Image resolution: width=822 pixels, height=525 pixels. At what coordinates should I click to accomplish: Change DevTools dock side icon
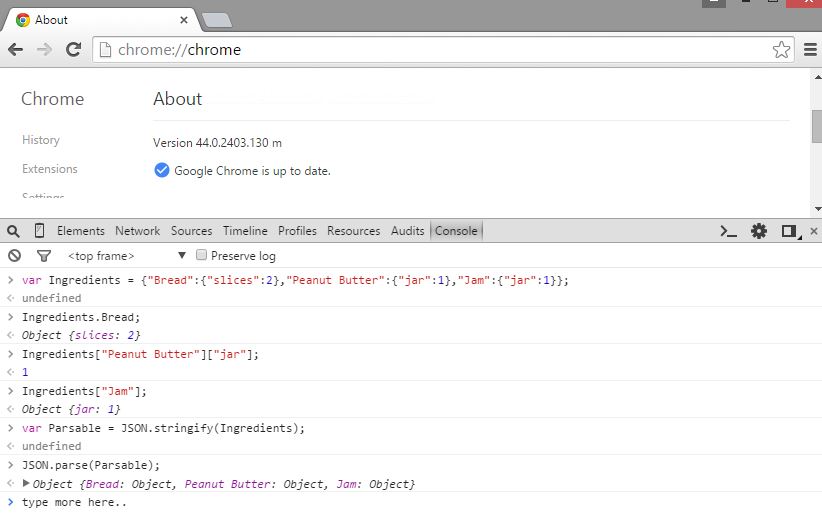789,231
